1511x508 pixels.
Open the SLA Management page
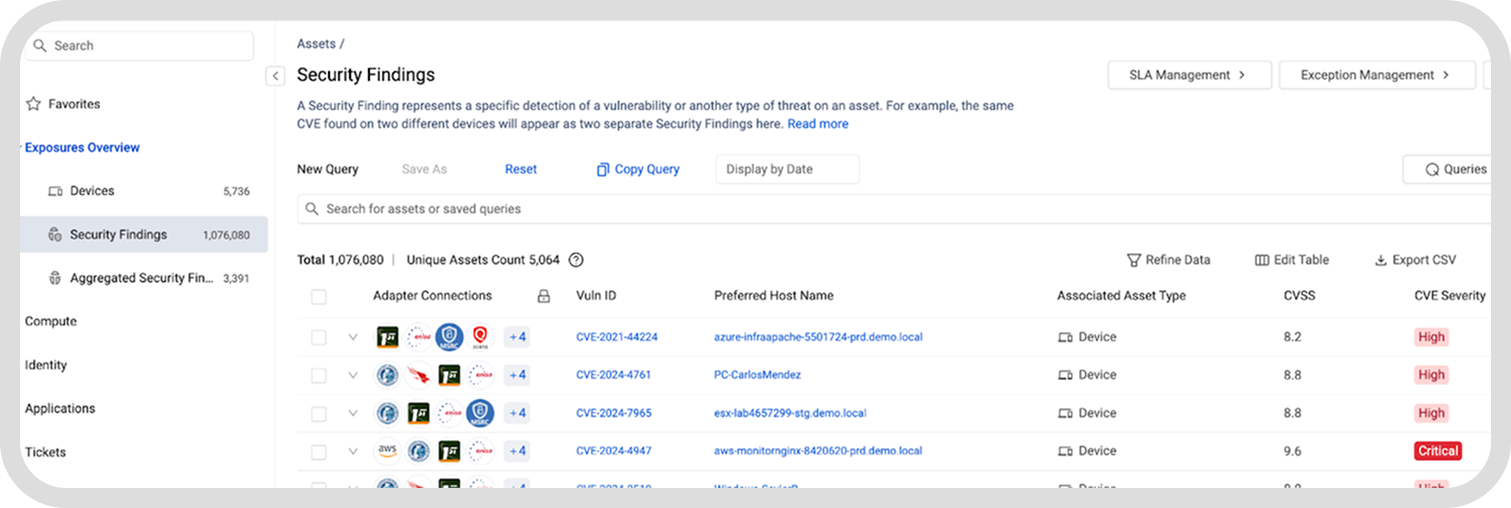click(x=1188, y=75)
